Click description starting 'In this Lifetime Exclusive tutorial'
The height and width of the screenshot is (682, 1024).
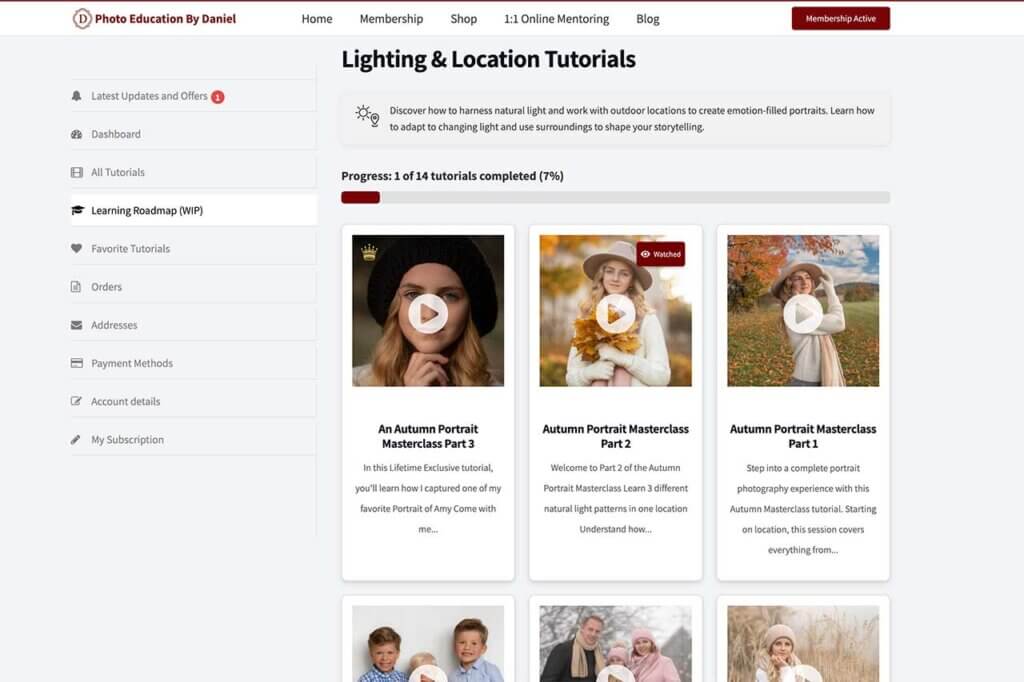click(x=428, y=498)
